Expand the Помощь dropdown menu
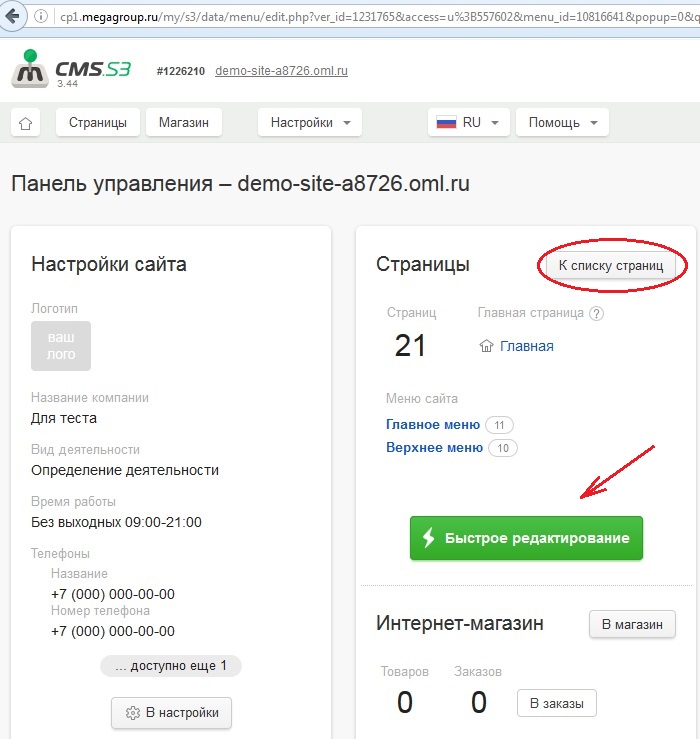The width and height of the screenshot is (700, 739). click(562, 123)
